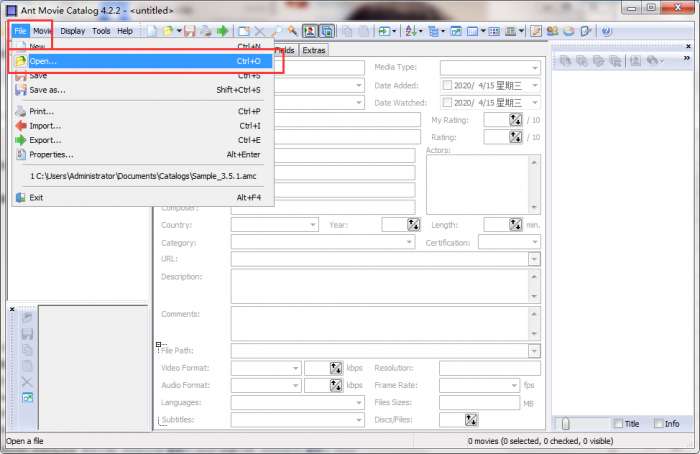Click the print icon in toolbar
Viewport: 700px width, 454px height.
pos(205,31)
